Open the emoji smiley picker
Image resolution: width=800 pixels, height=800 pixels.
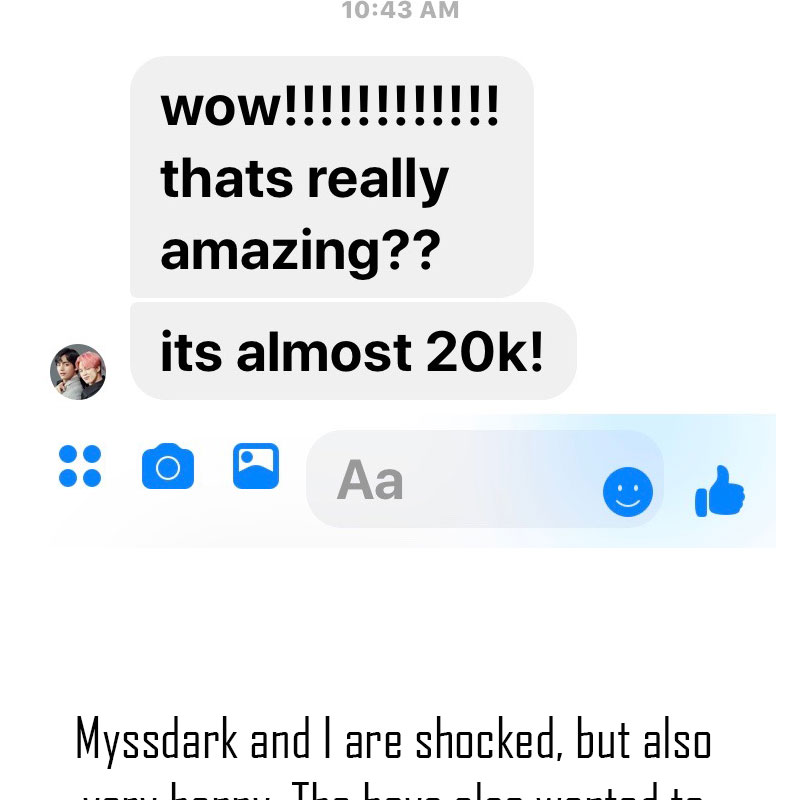coord(628,492)
